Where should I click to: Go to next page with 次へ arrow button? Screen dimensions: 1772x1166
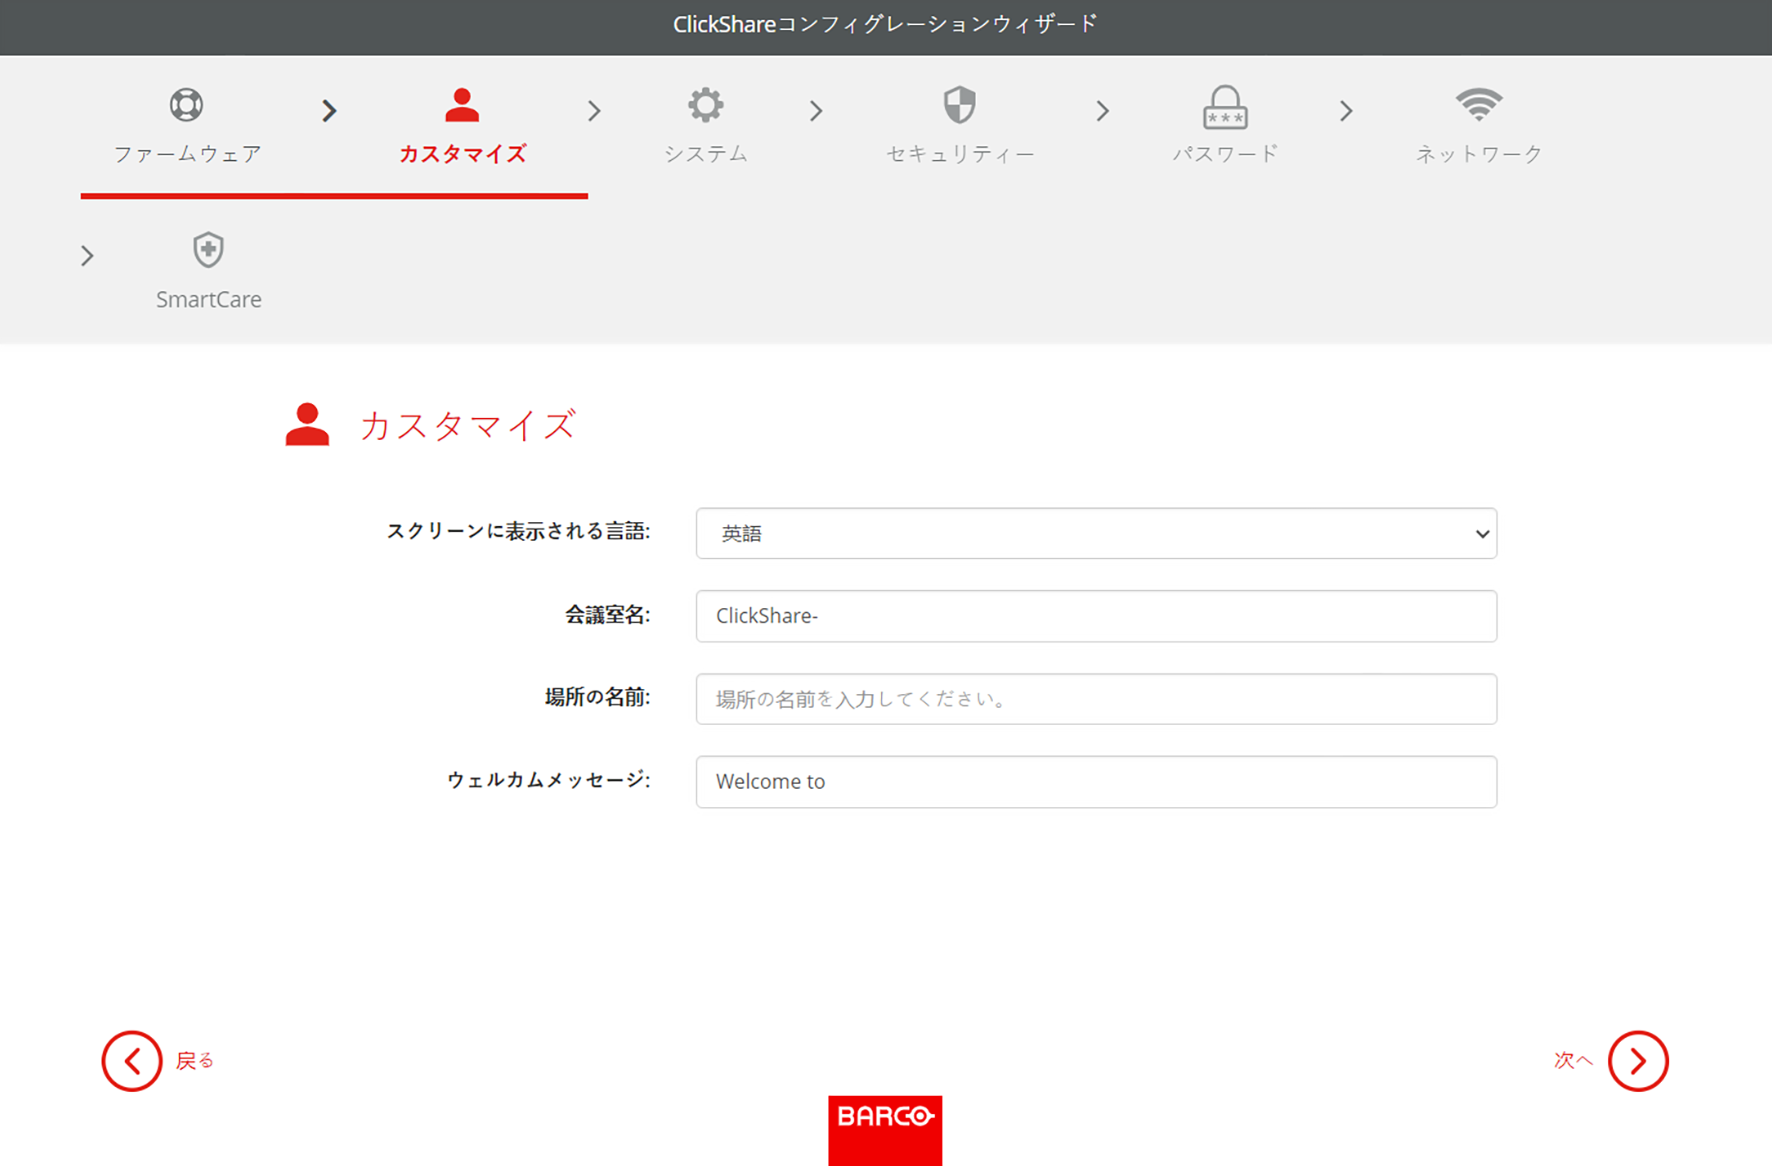1638,1061
